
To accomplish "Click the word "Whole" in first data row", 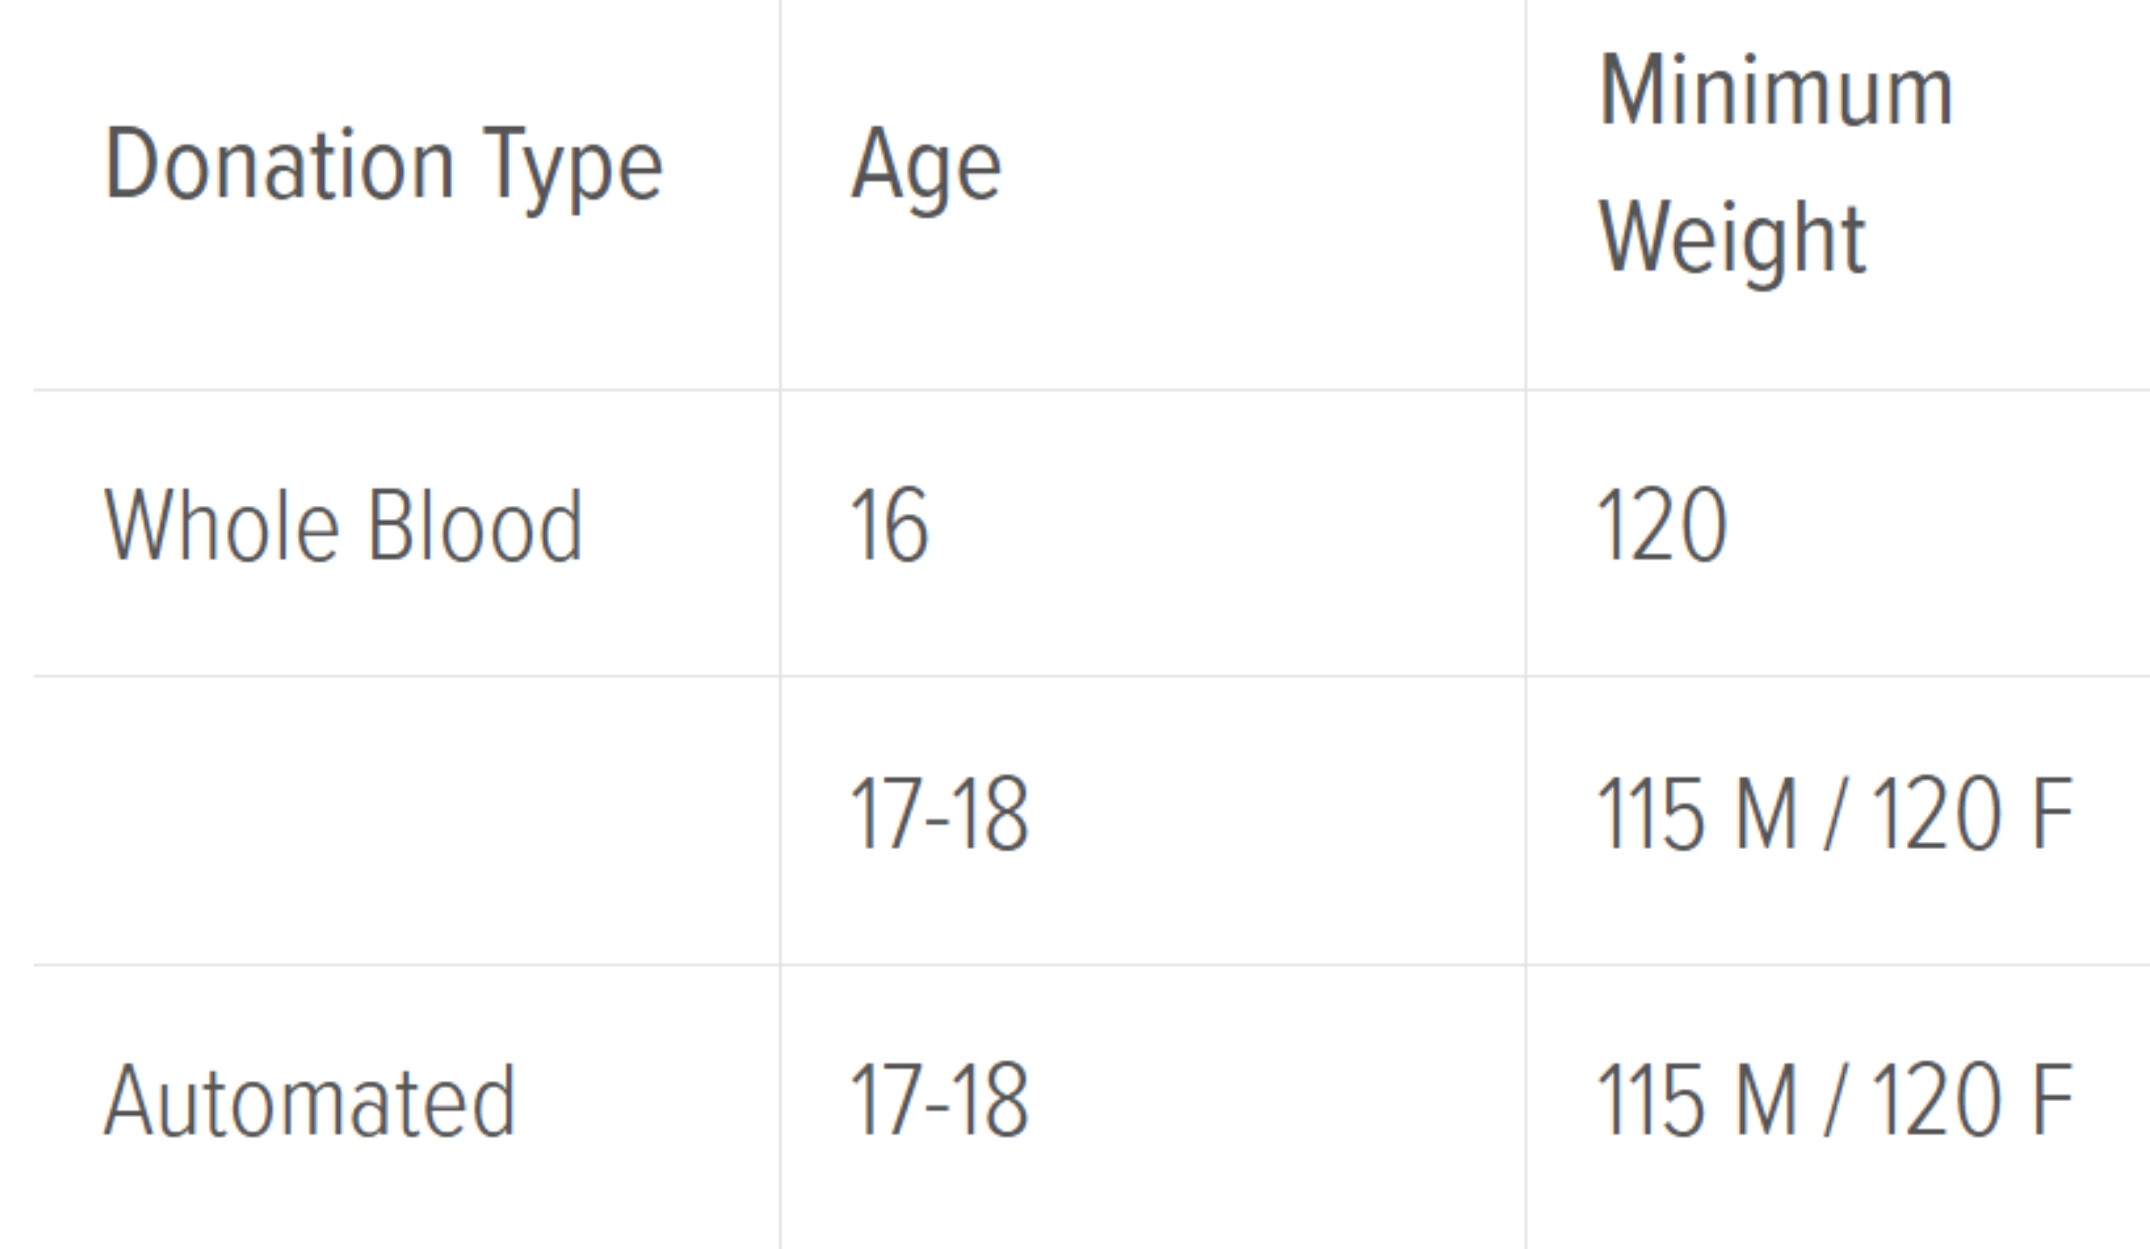I will (222, 526).
